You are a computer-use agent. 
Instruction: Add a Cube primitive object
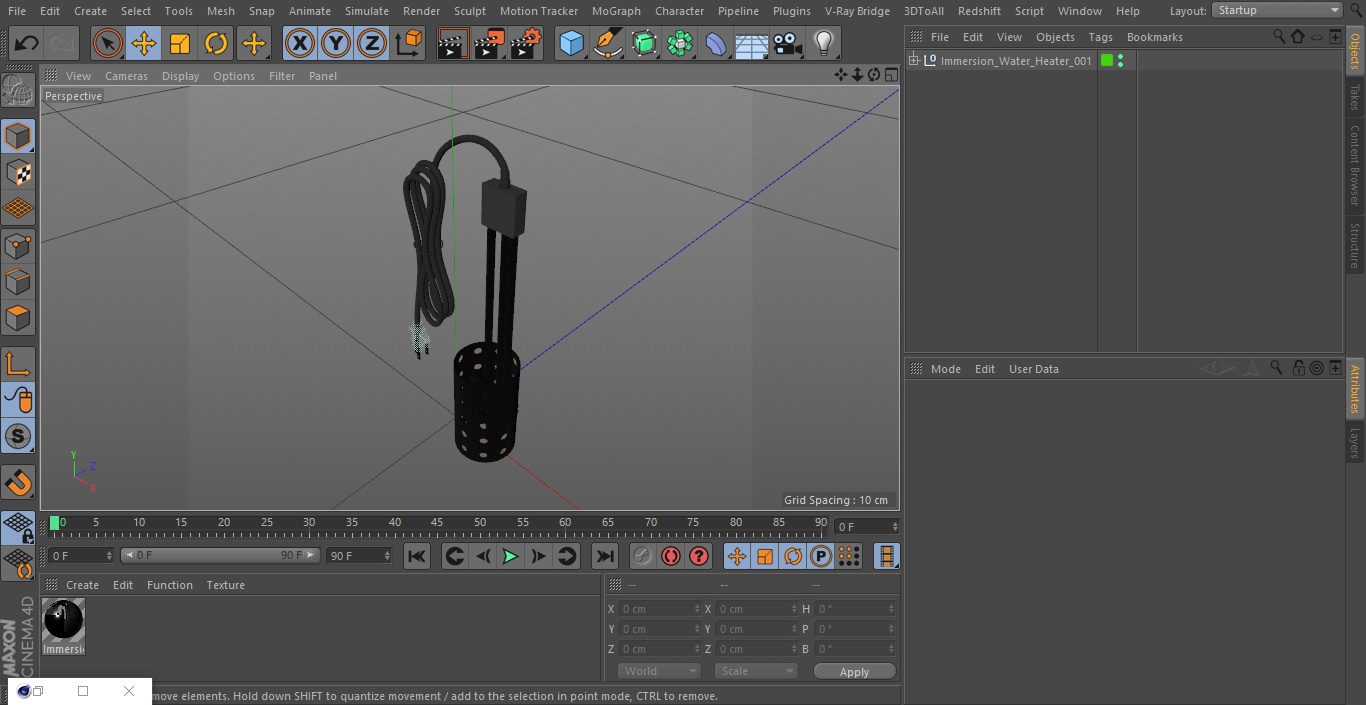coord(571,43)
